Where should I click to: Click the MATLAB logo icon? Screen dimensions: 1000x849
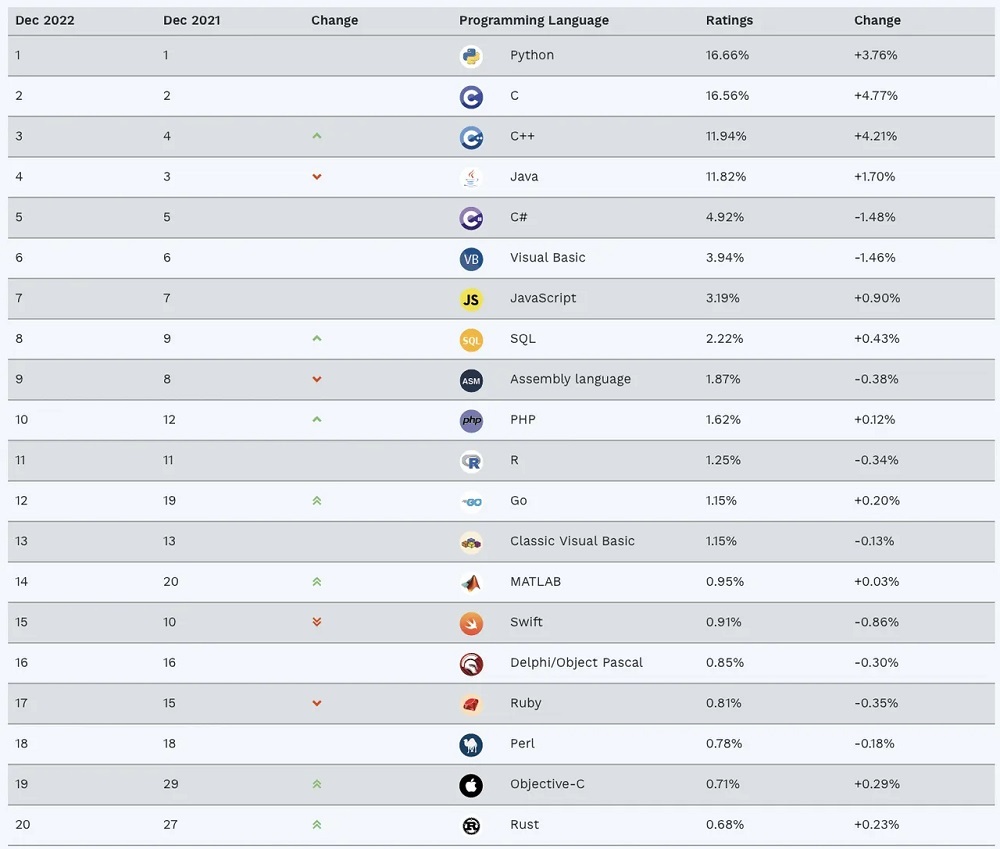471,582
